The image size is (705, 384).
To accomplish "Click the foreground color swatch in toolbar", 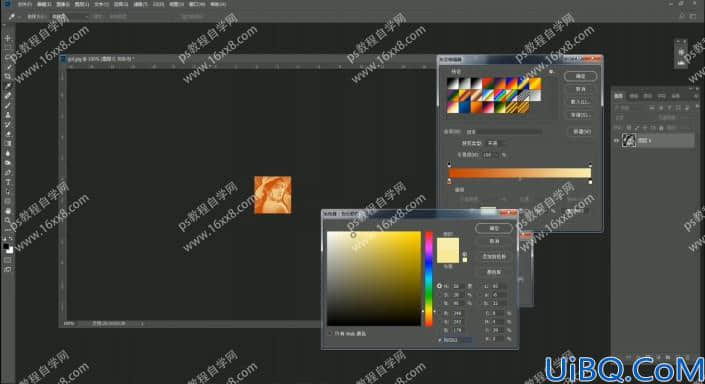I will pos(6,246).
